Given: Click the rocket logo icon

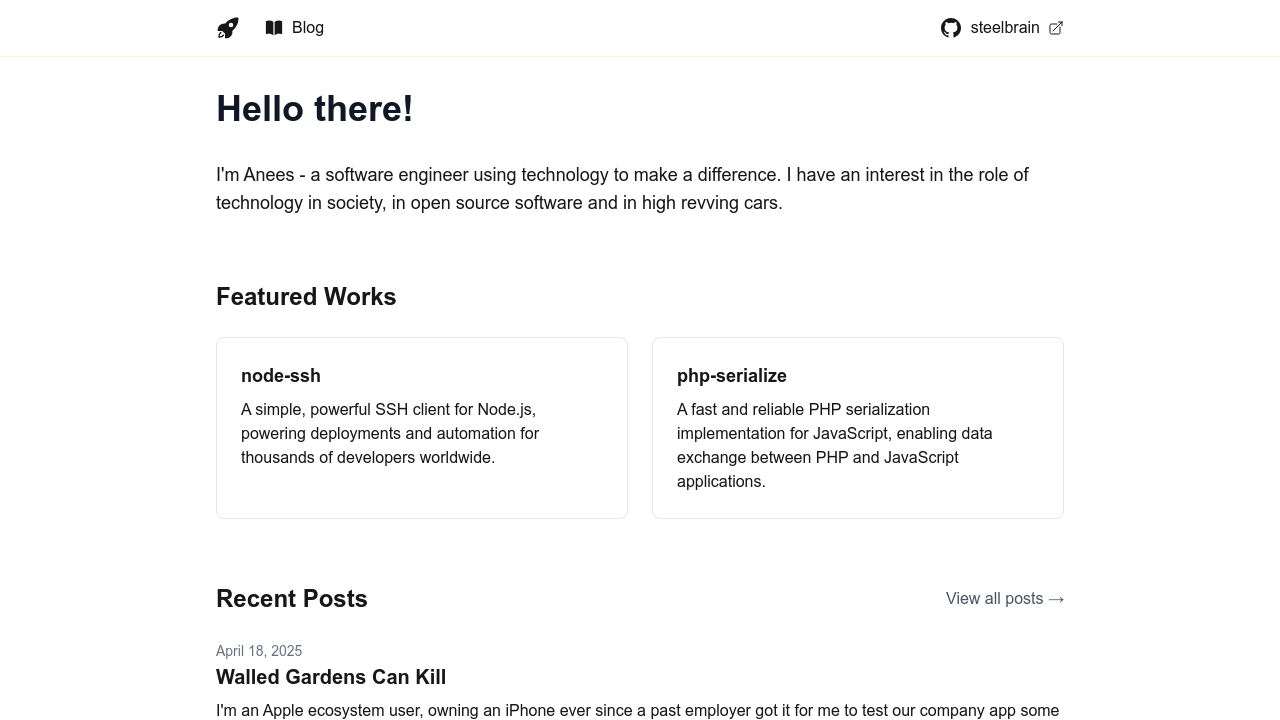Looking at the screenshot, I should pos(228,28).
